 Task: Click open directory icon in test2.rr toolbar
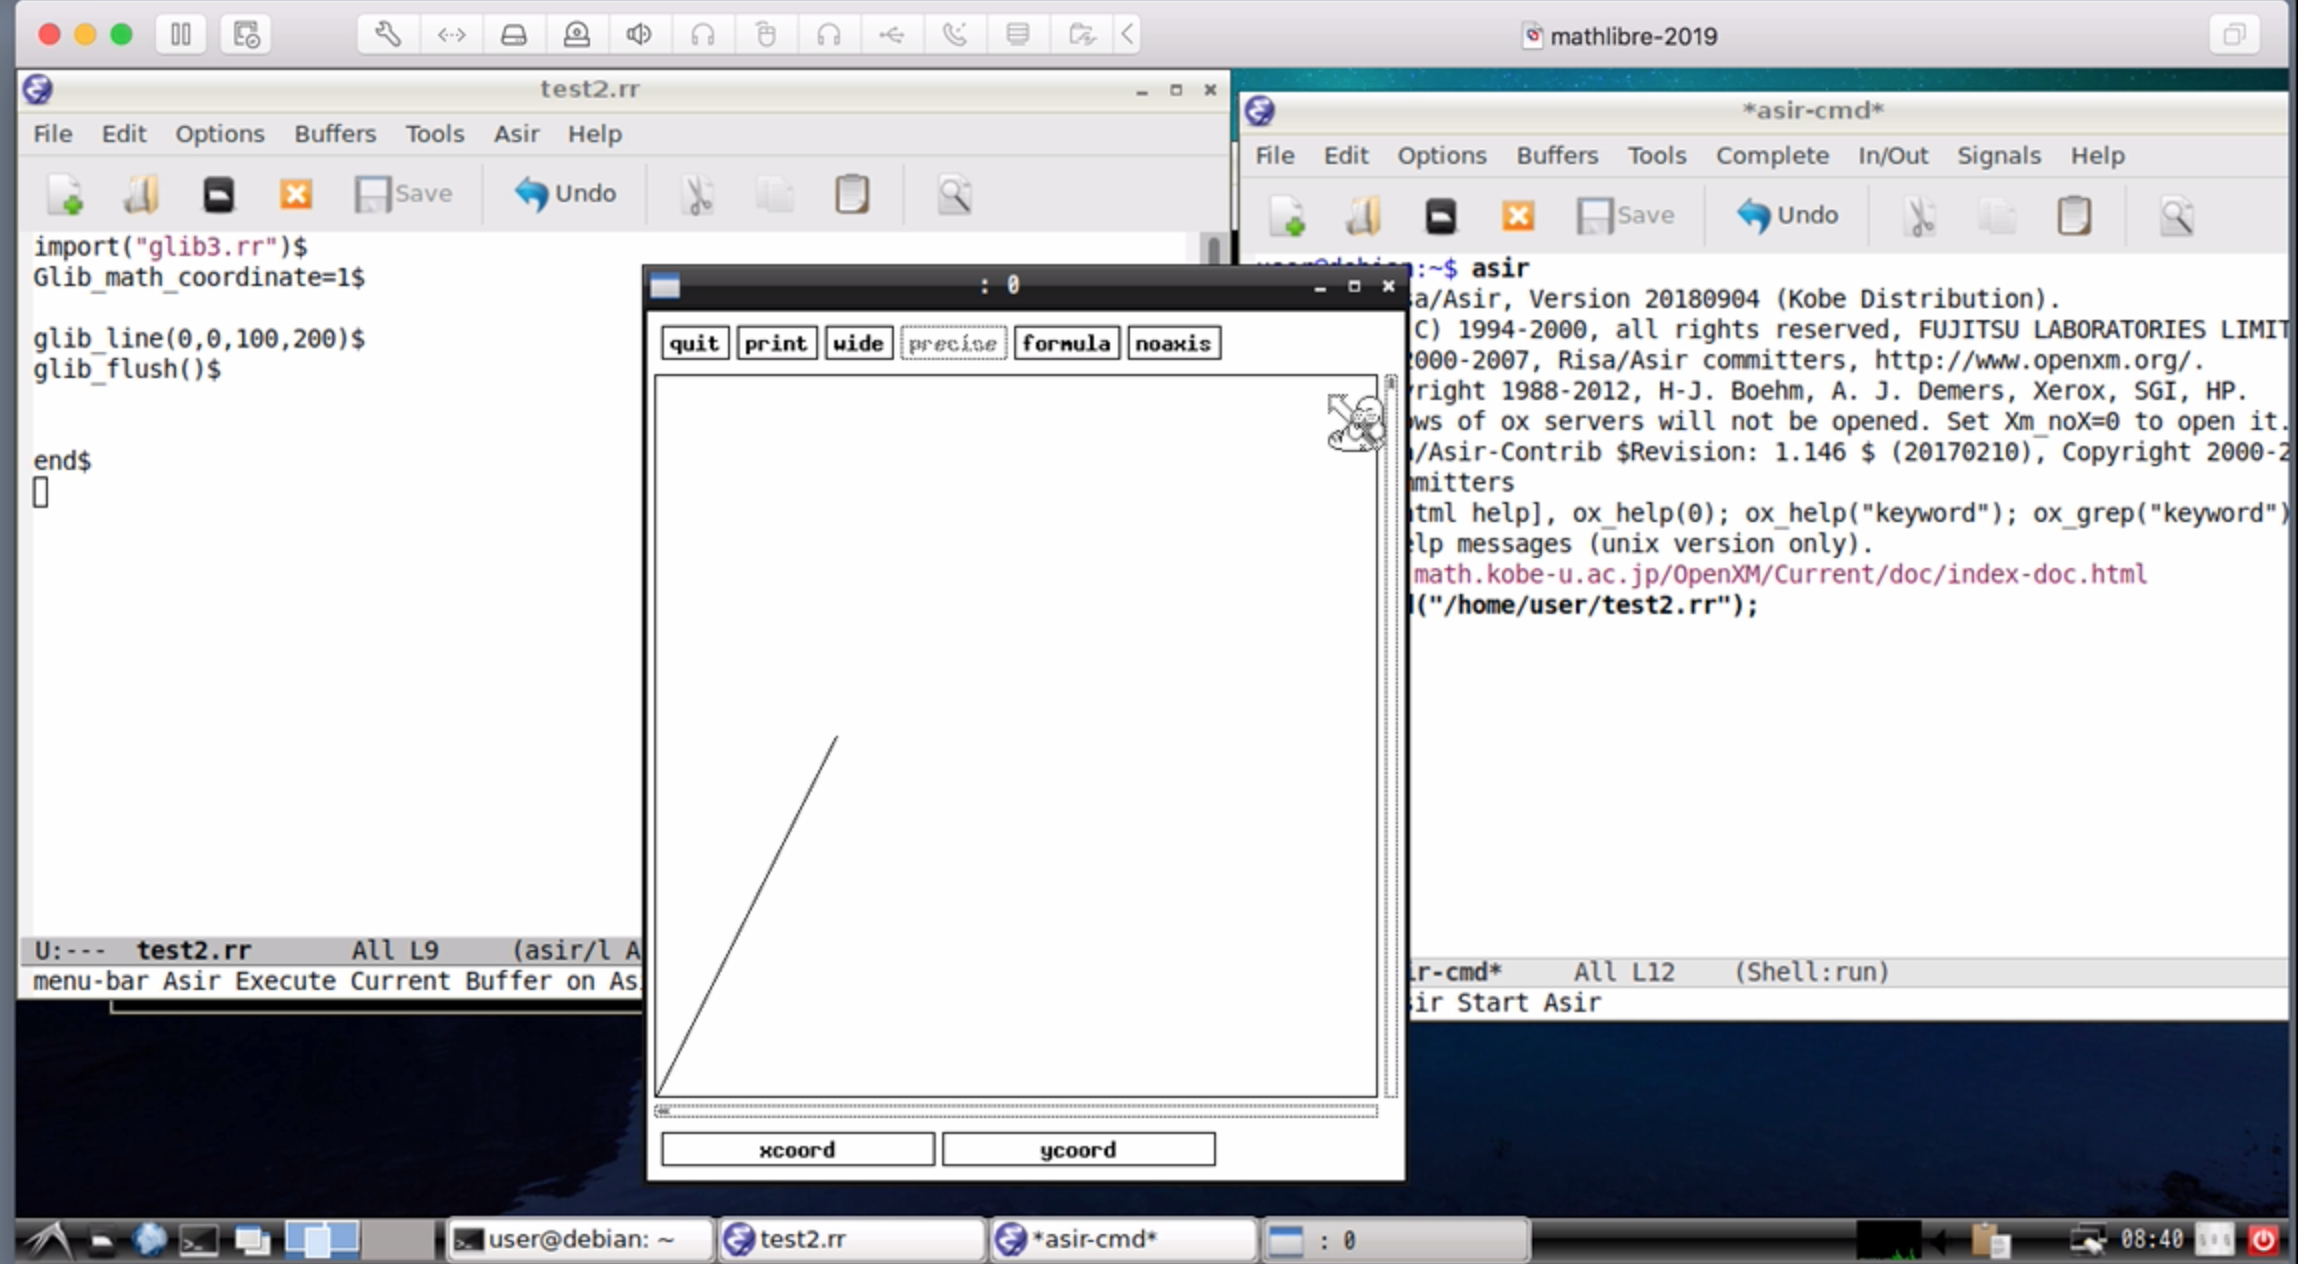pos(219,194)
